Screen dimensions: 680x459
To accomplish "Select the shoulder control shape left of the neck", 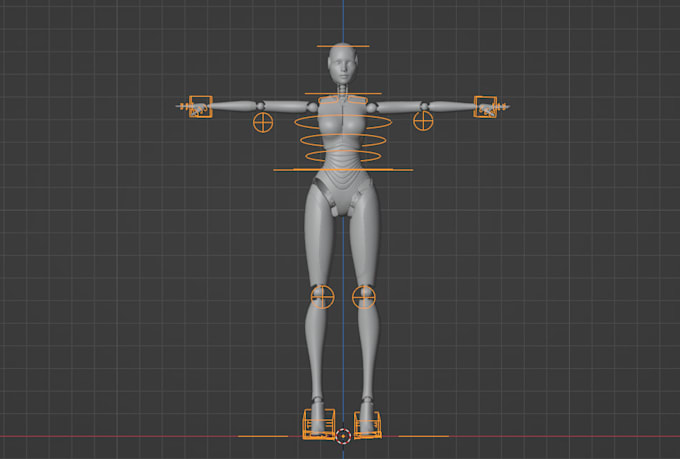I will point(328,101).
